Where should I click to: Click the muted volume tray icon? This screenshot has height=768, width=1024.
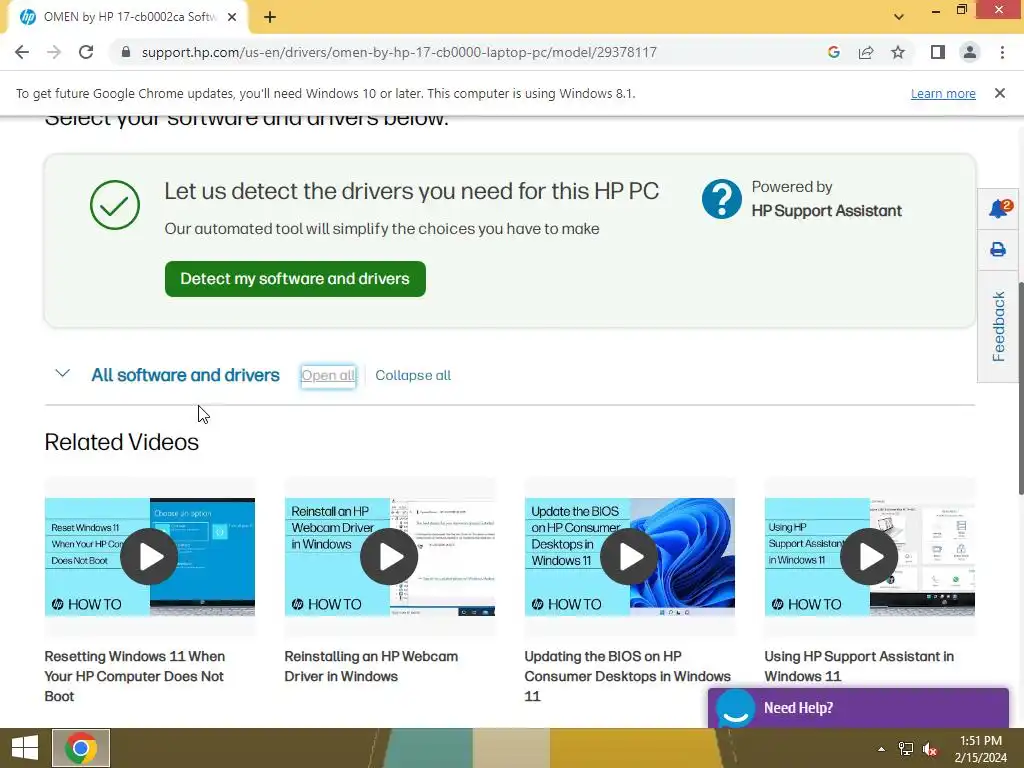pos(930,749)
